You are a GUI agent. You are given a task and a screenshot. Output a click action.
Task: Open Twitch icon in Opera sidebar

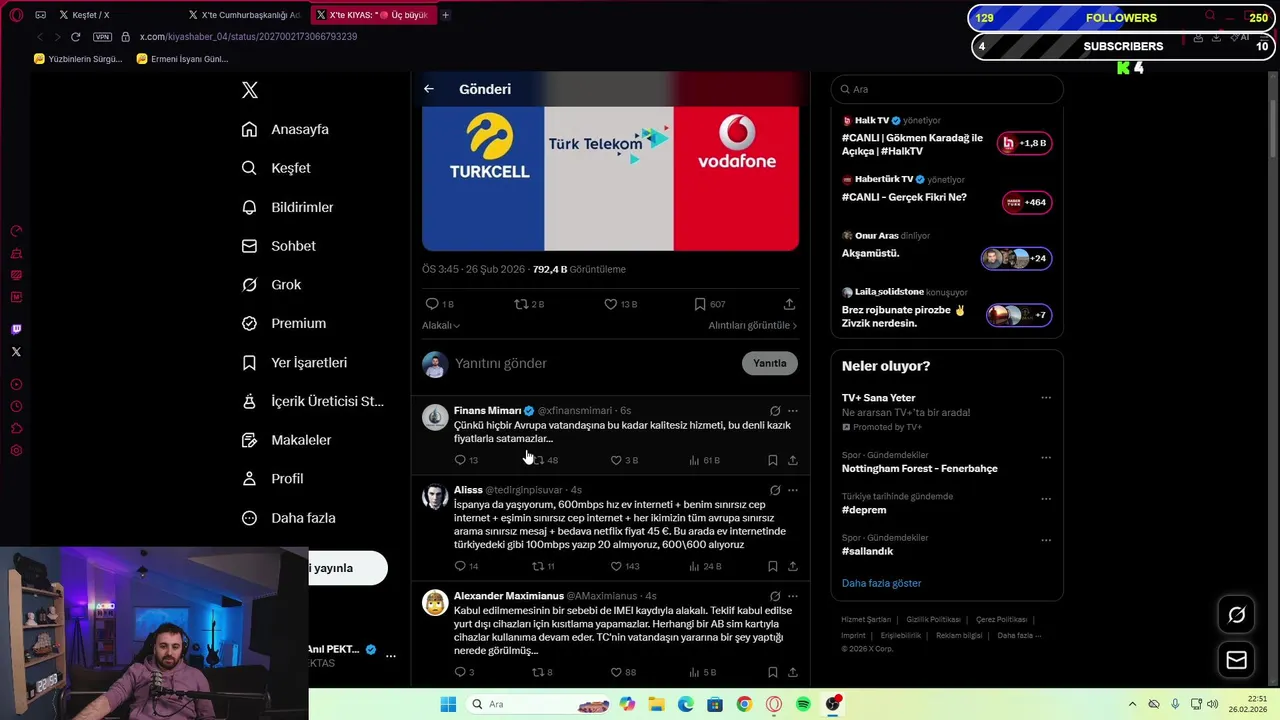click(16, 329)
